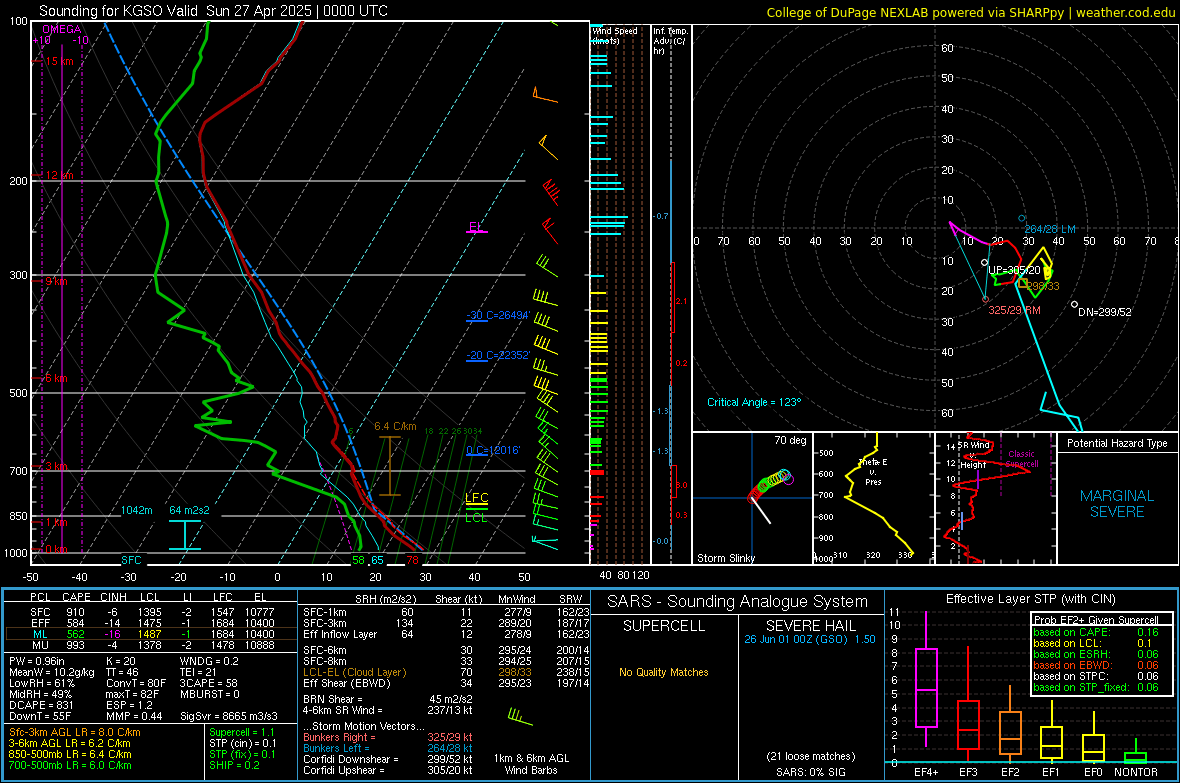Click the -20 C=22352' height label
The height and width of the screenshot is (783, 1180).
(498, 355)
